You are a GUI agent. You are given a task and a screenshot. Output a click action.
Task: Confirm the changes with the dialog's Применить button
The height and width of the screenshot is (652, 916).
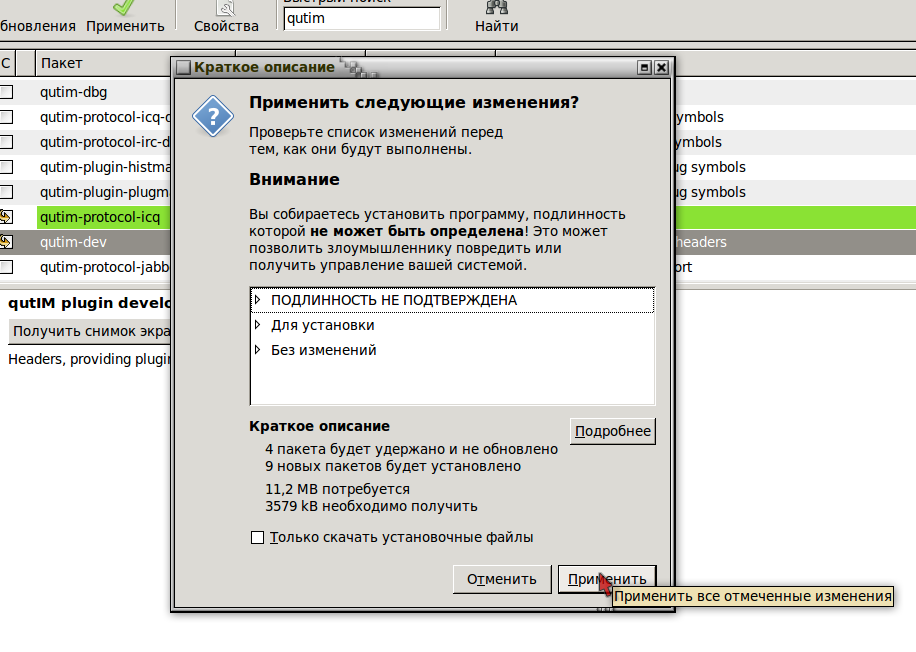[x=606, y=579]
